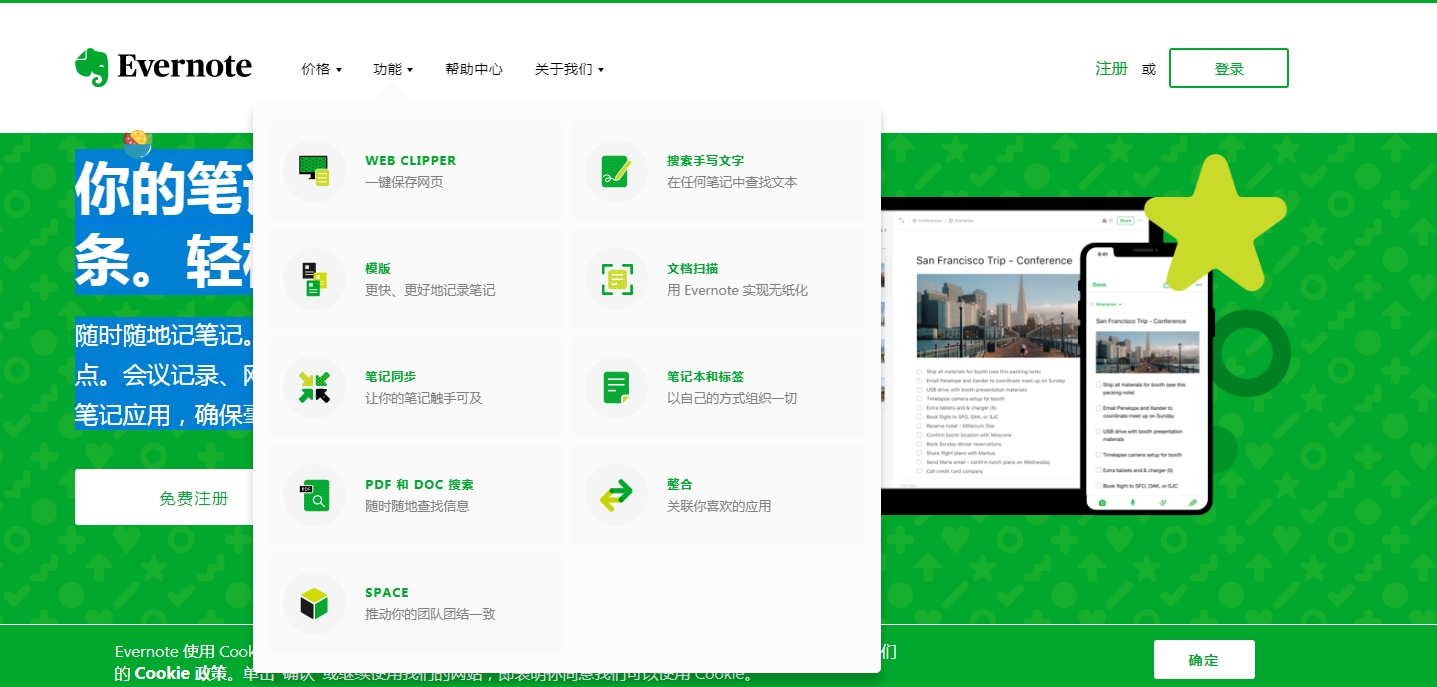
Task: Select the 搜索手写文字 handwriting icon
Action: 616,171
